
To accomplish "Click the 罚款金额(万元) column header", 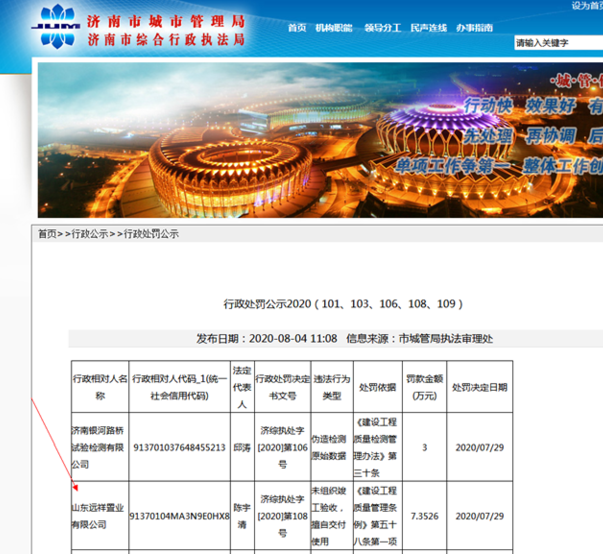I will [x=425, y=387].
